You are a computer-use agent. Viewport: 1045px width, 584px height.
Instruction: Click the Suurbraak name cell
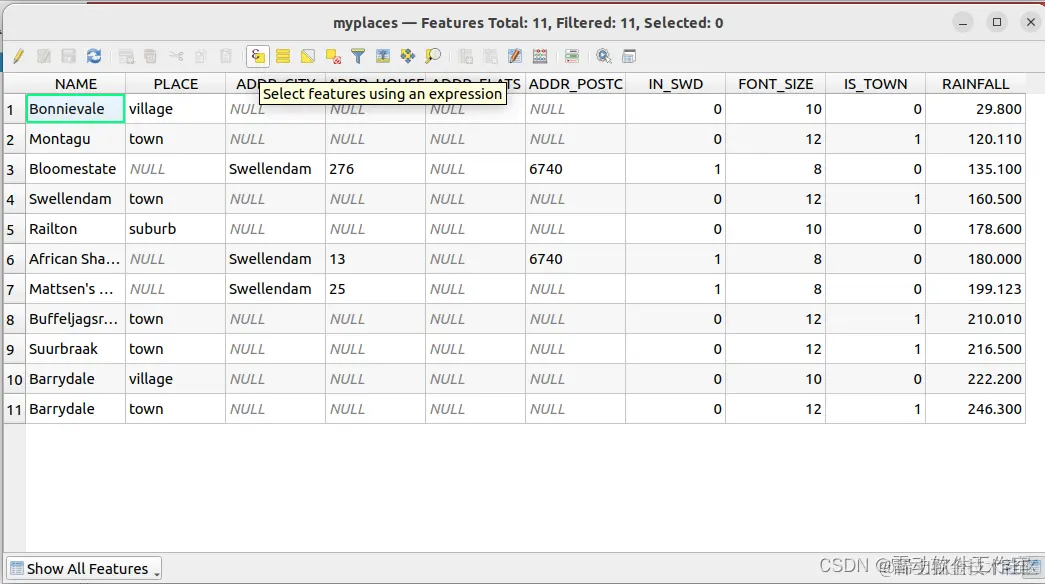[75, 349]
